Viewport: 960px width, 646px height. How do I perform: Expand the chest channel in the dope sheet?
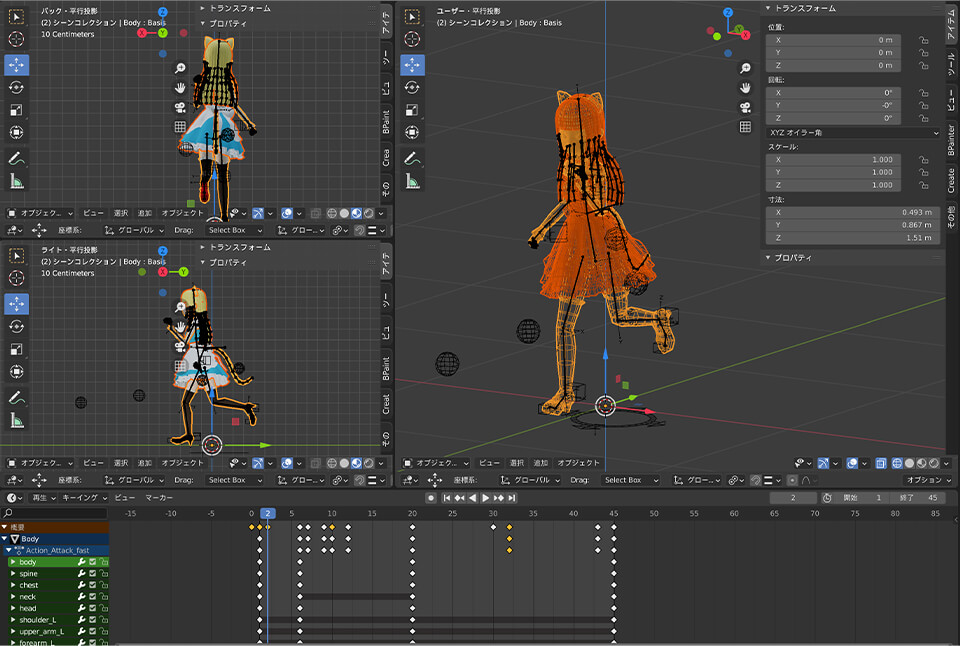click(13, 585)
